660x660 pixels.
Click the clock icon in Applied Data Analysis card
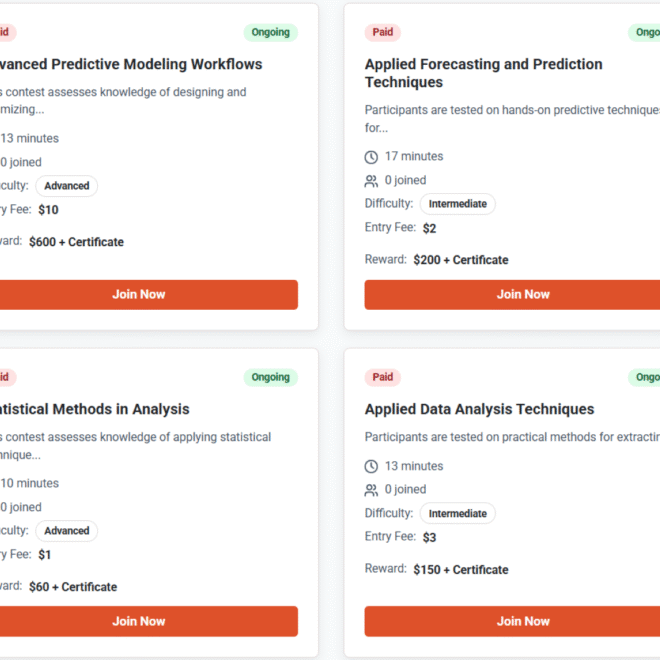[371, 467]
